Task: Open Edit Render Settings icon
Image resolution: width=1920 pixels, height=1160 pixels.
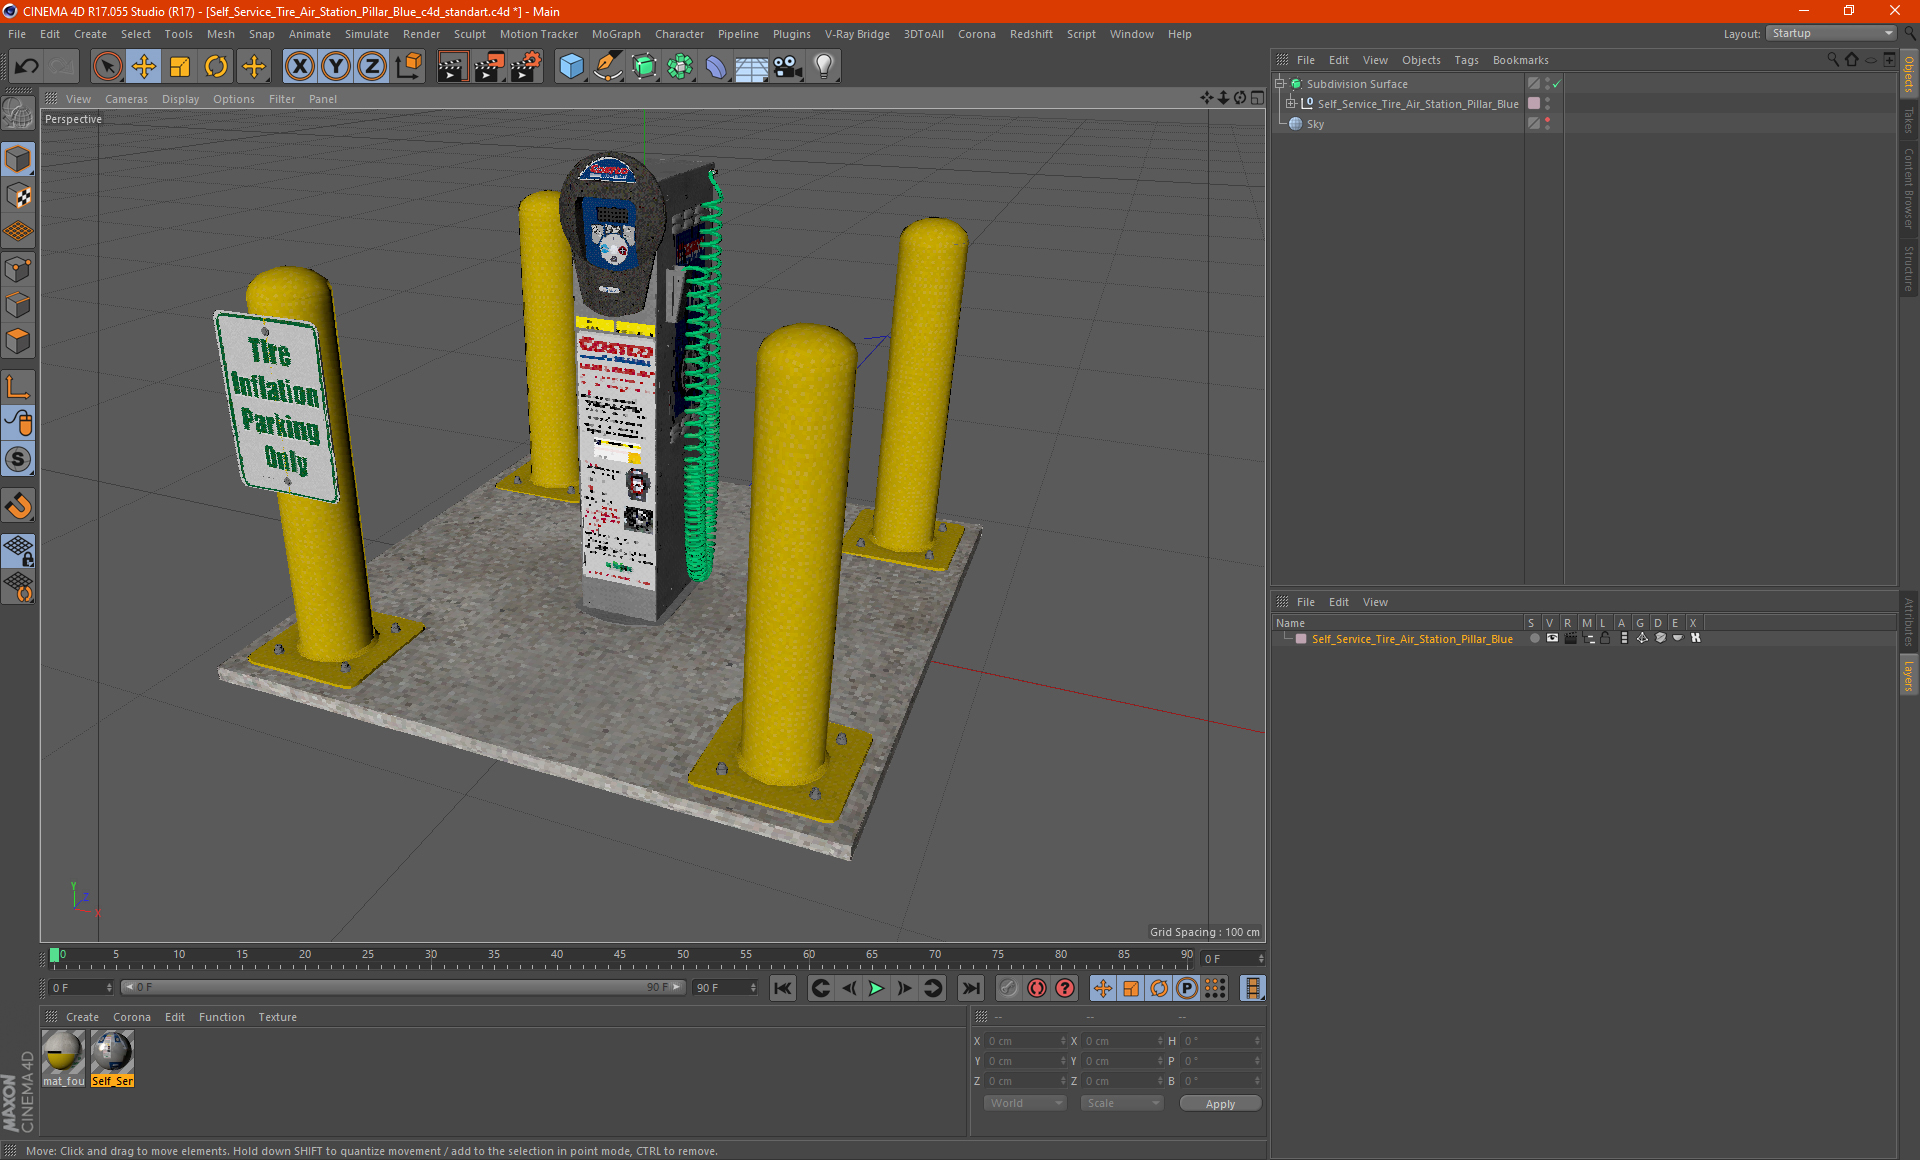Action: click(526, 67)
